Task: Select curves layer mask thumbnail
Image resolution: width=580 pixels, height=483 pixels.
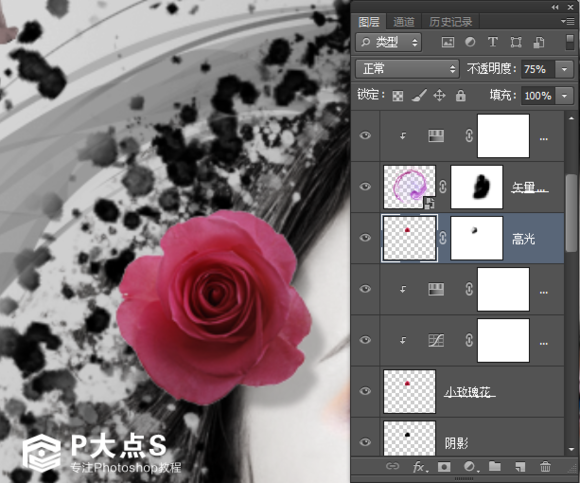Action: coord(503,340)
